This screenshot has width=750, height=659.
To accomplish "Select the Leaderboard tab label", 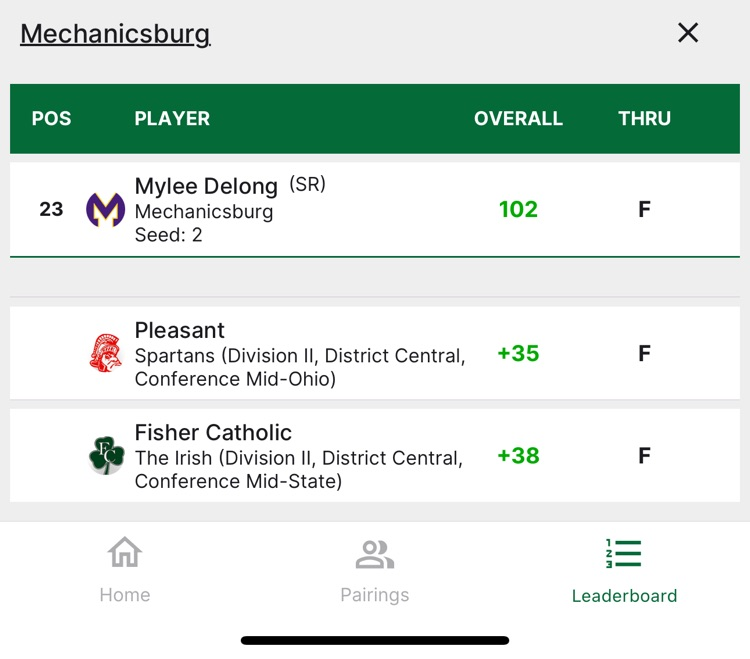I will coord(624,596).
